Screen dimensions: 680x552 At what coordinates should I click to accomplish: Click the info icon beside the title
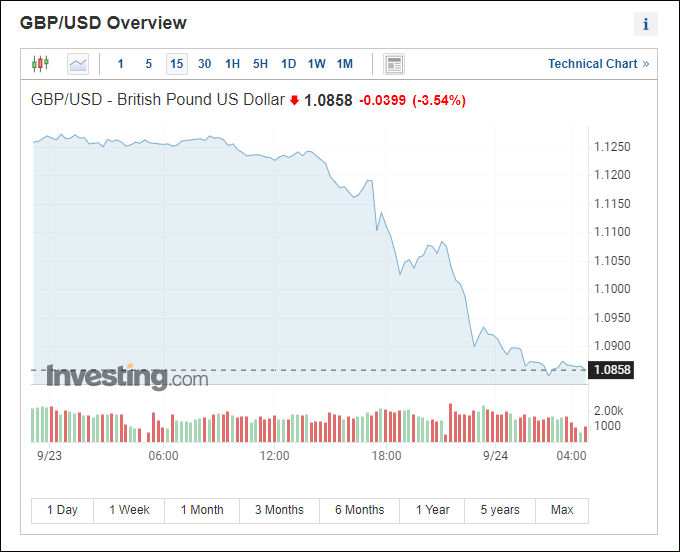pos(646,24)
